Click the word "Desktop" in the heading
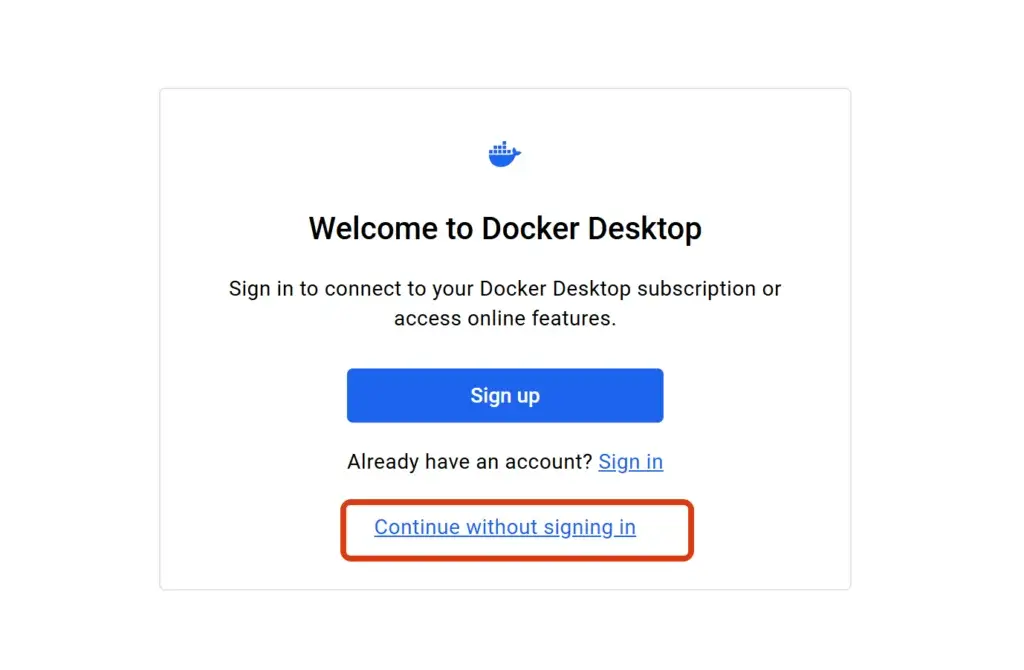Screen dimensions: 1024x670 (644, 229)
